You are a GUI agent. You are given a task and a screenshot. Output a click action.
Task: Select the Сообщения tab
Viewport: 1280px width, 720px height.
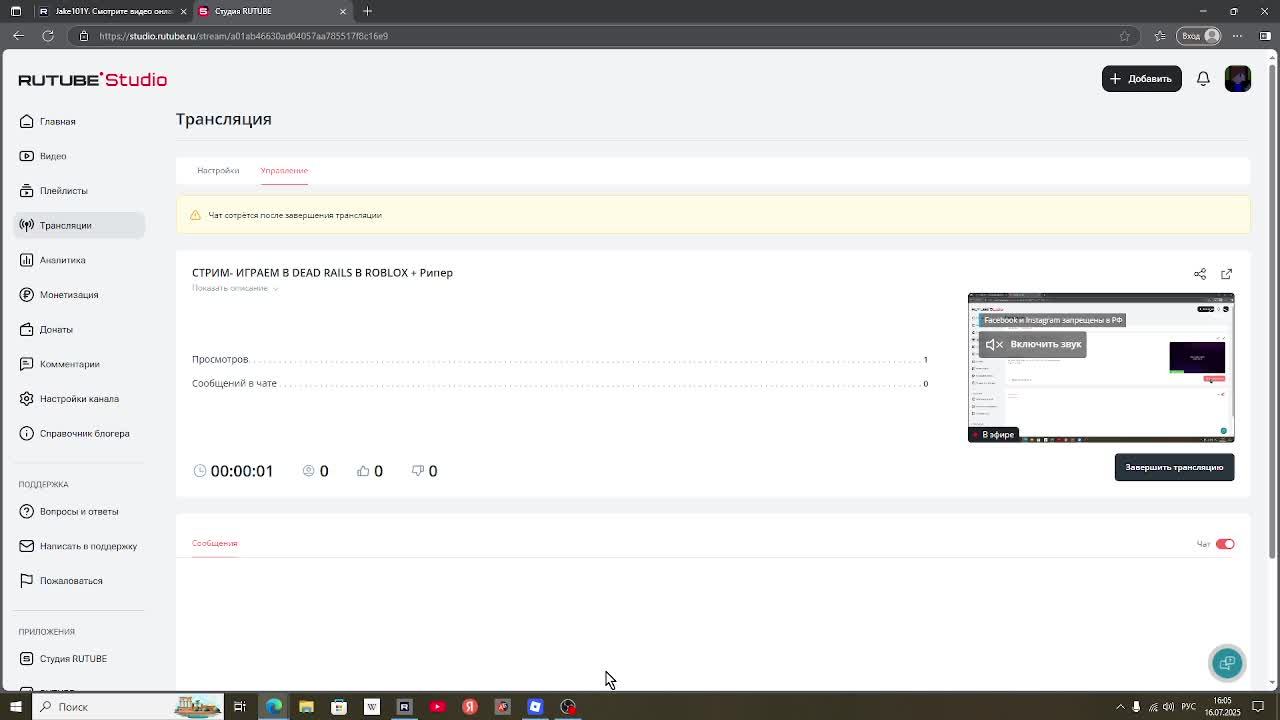point(215,543)
